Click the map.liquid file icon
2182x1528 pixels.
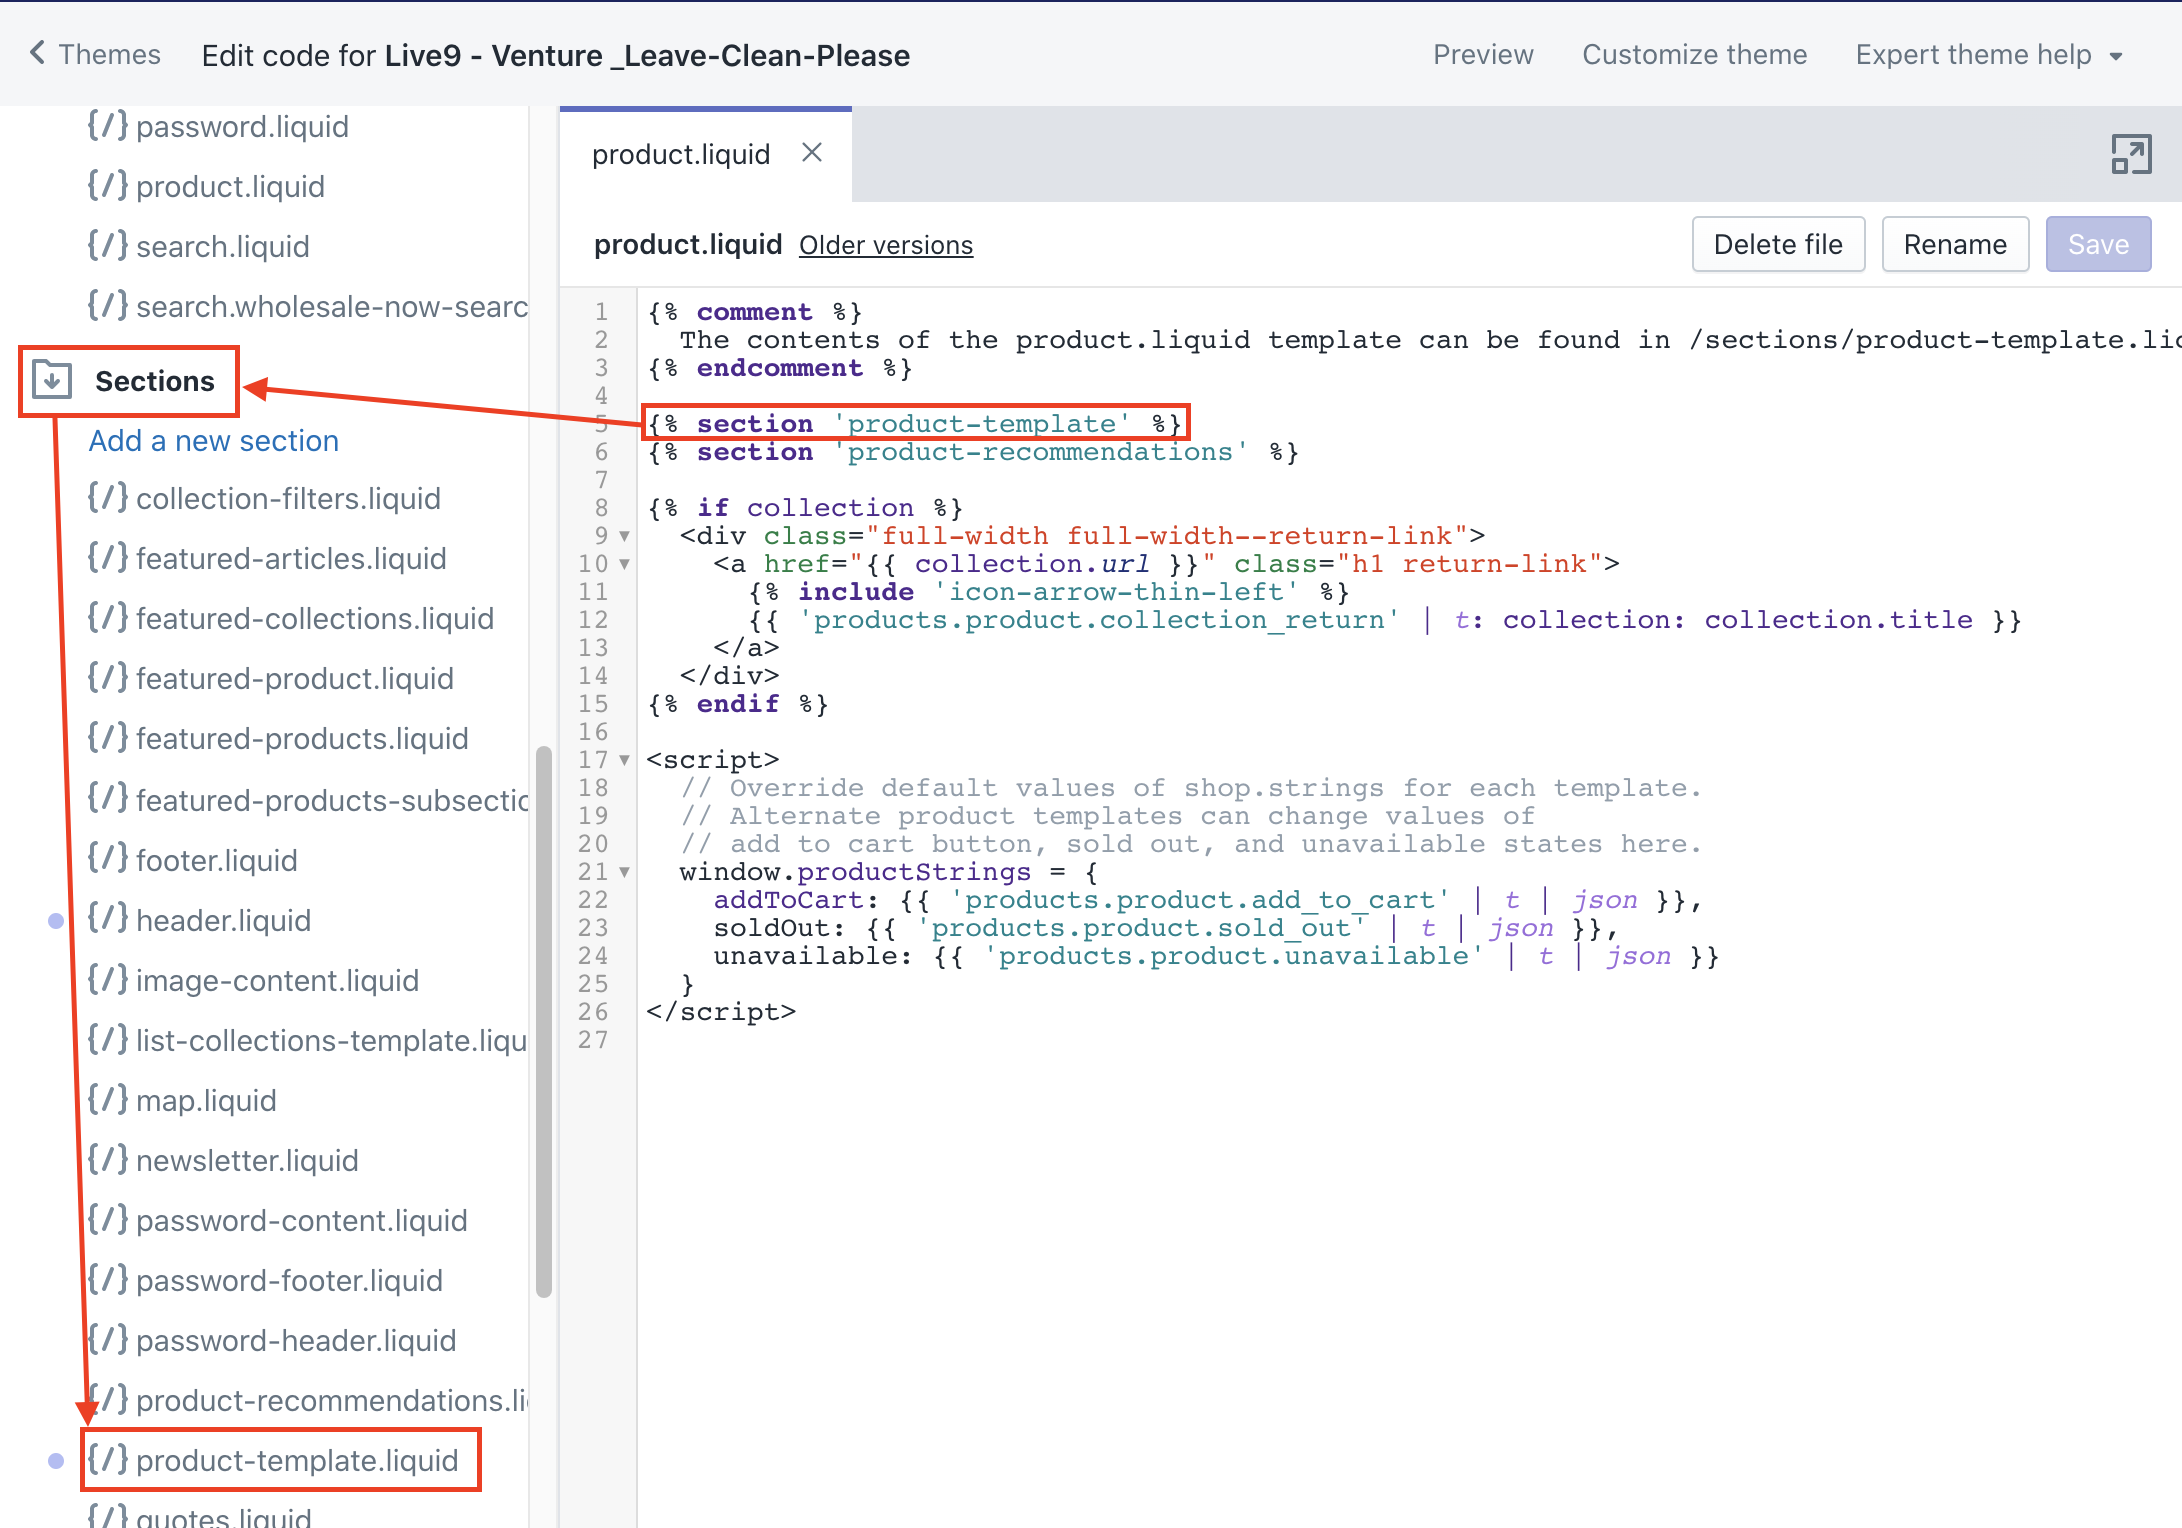[107, 1099]
